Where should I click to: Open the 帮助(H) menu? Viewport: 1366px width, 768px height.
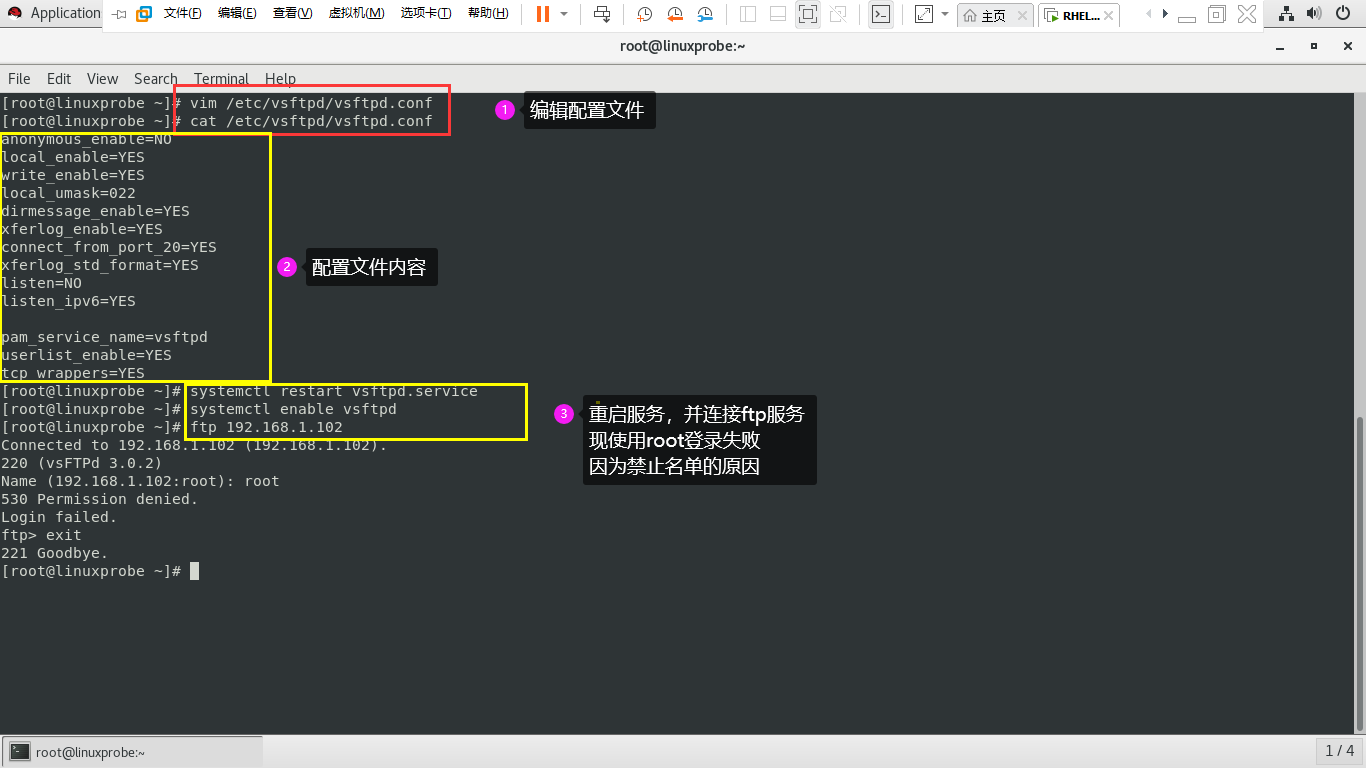pos(488,14)
